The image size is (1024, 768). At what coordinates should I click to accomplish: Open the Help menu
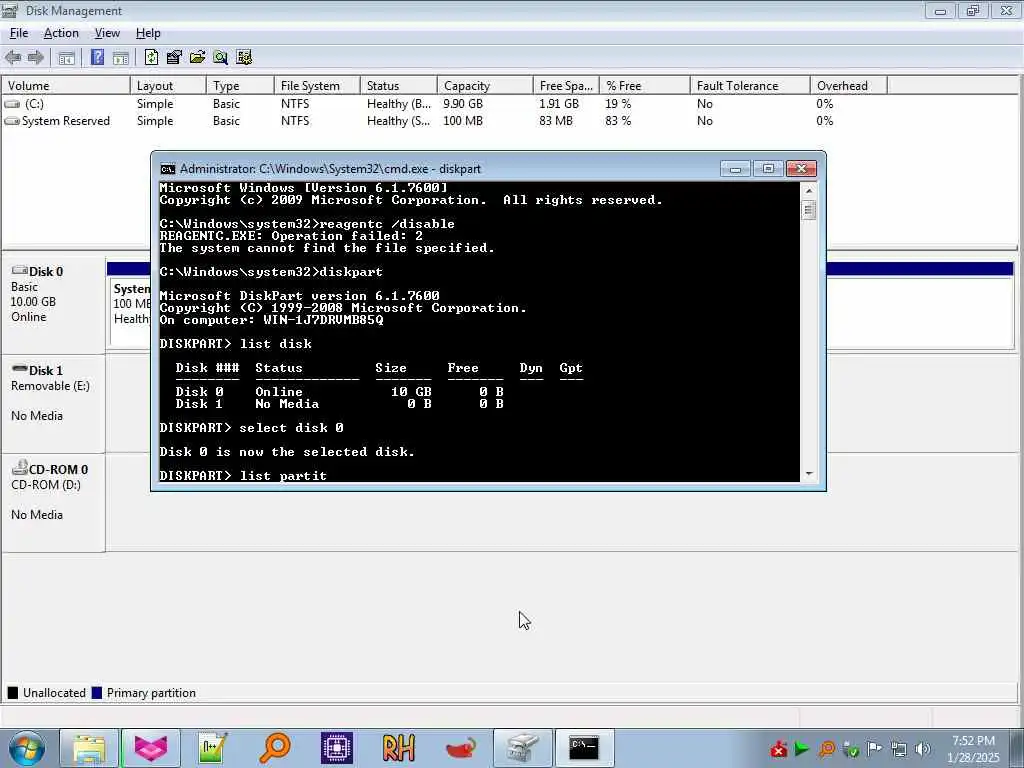(148, 33)
